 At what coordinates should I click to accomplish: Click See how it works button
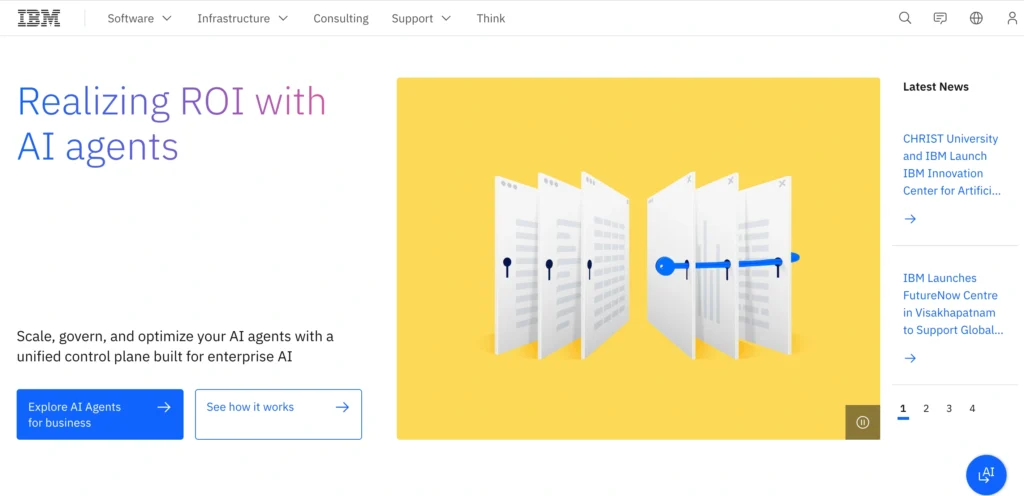(x=278, y=414)
